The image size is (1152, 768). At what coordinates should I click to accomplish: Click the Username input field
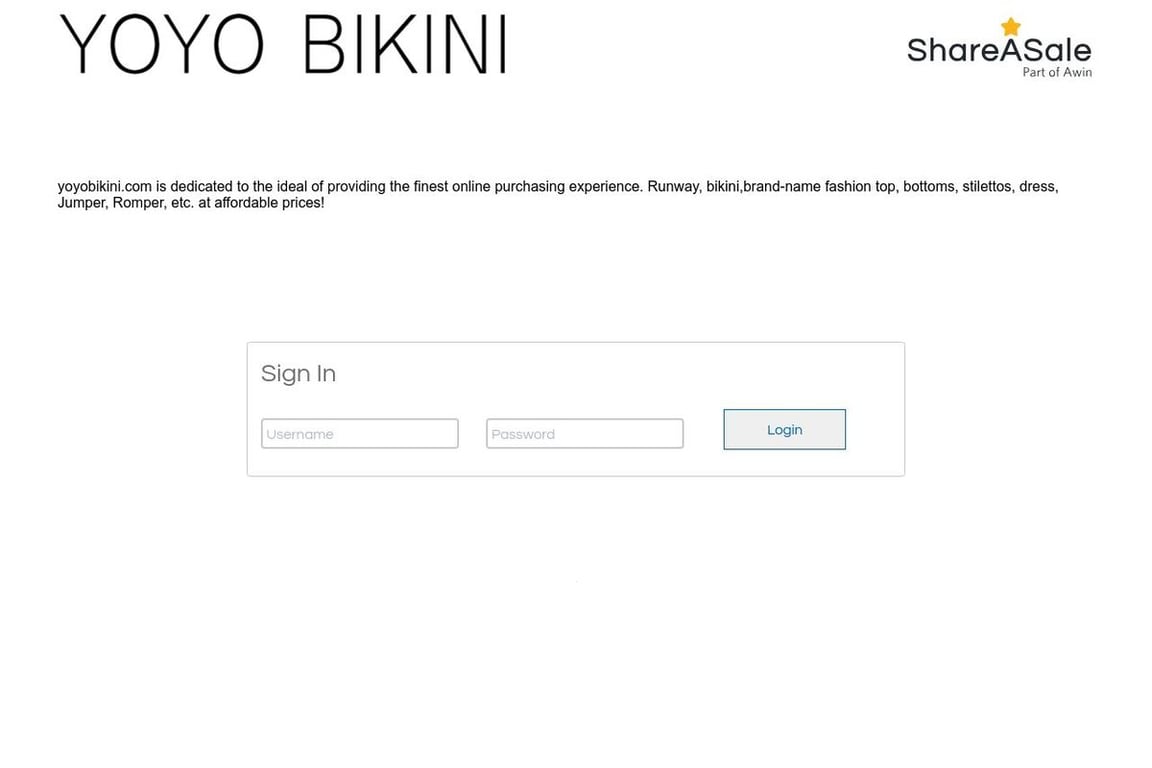[x=359, y=434]
